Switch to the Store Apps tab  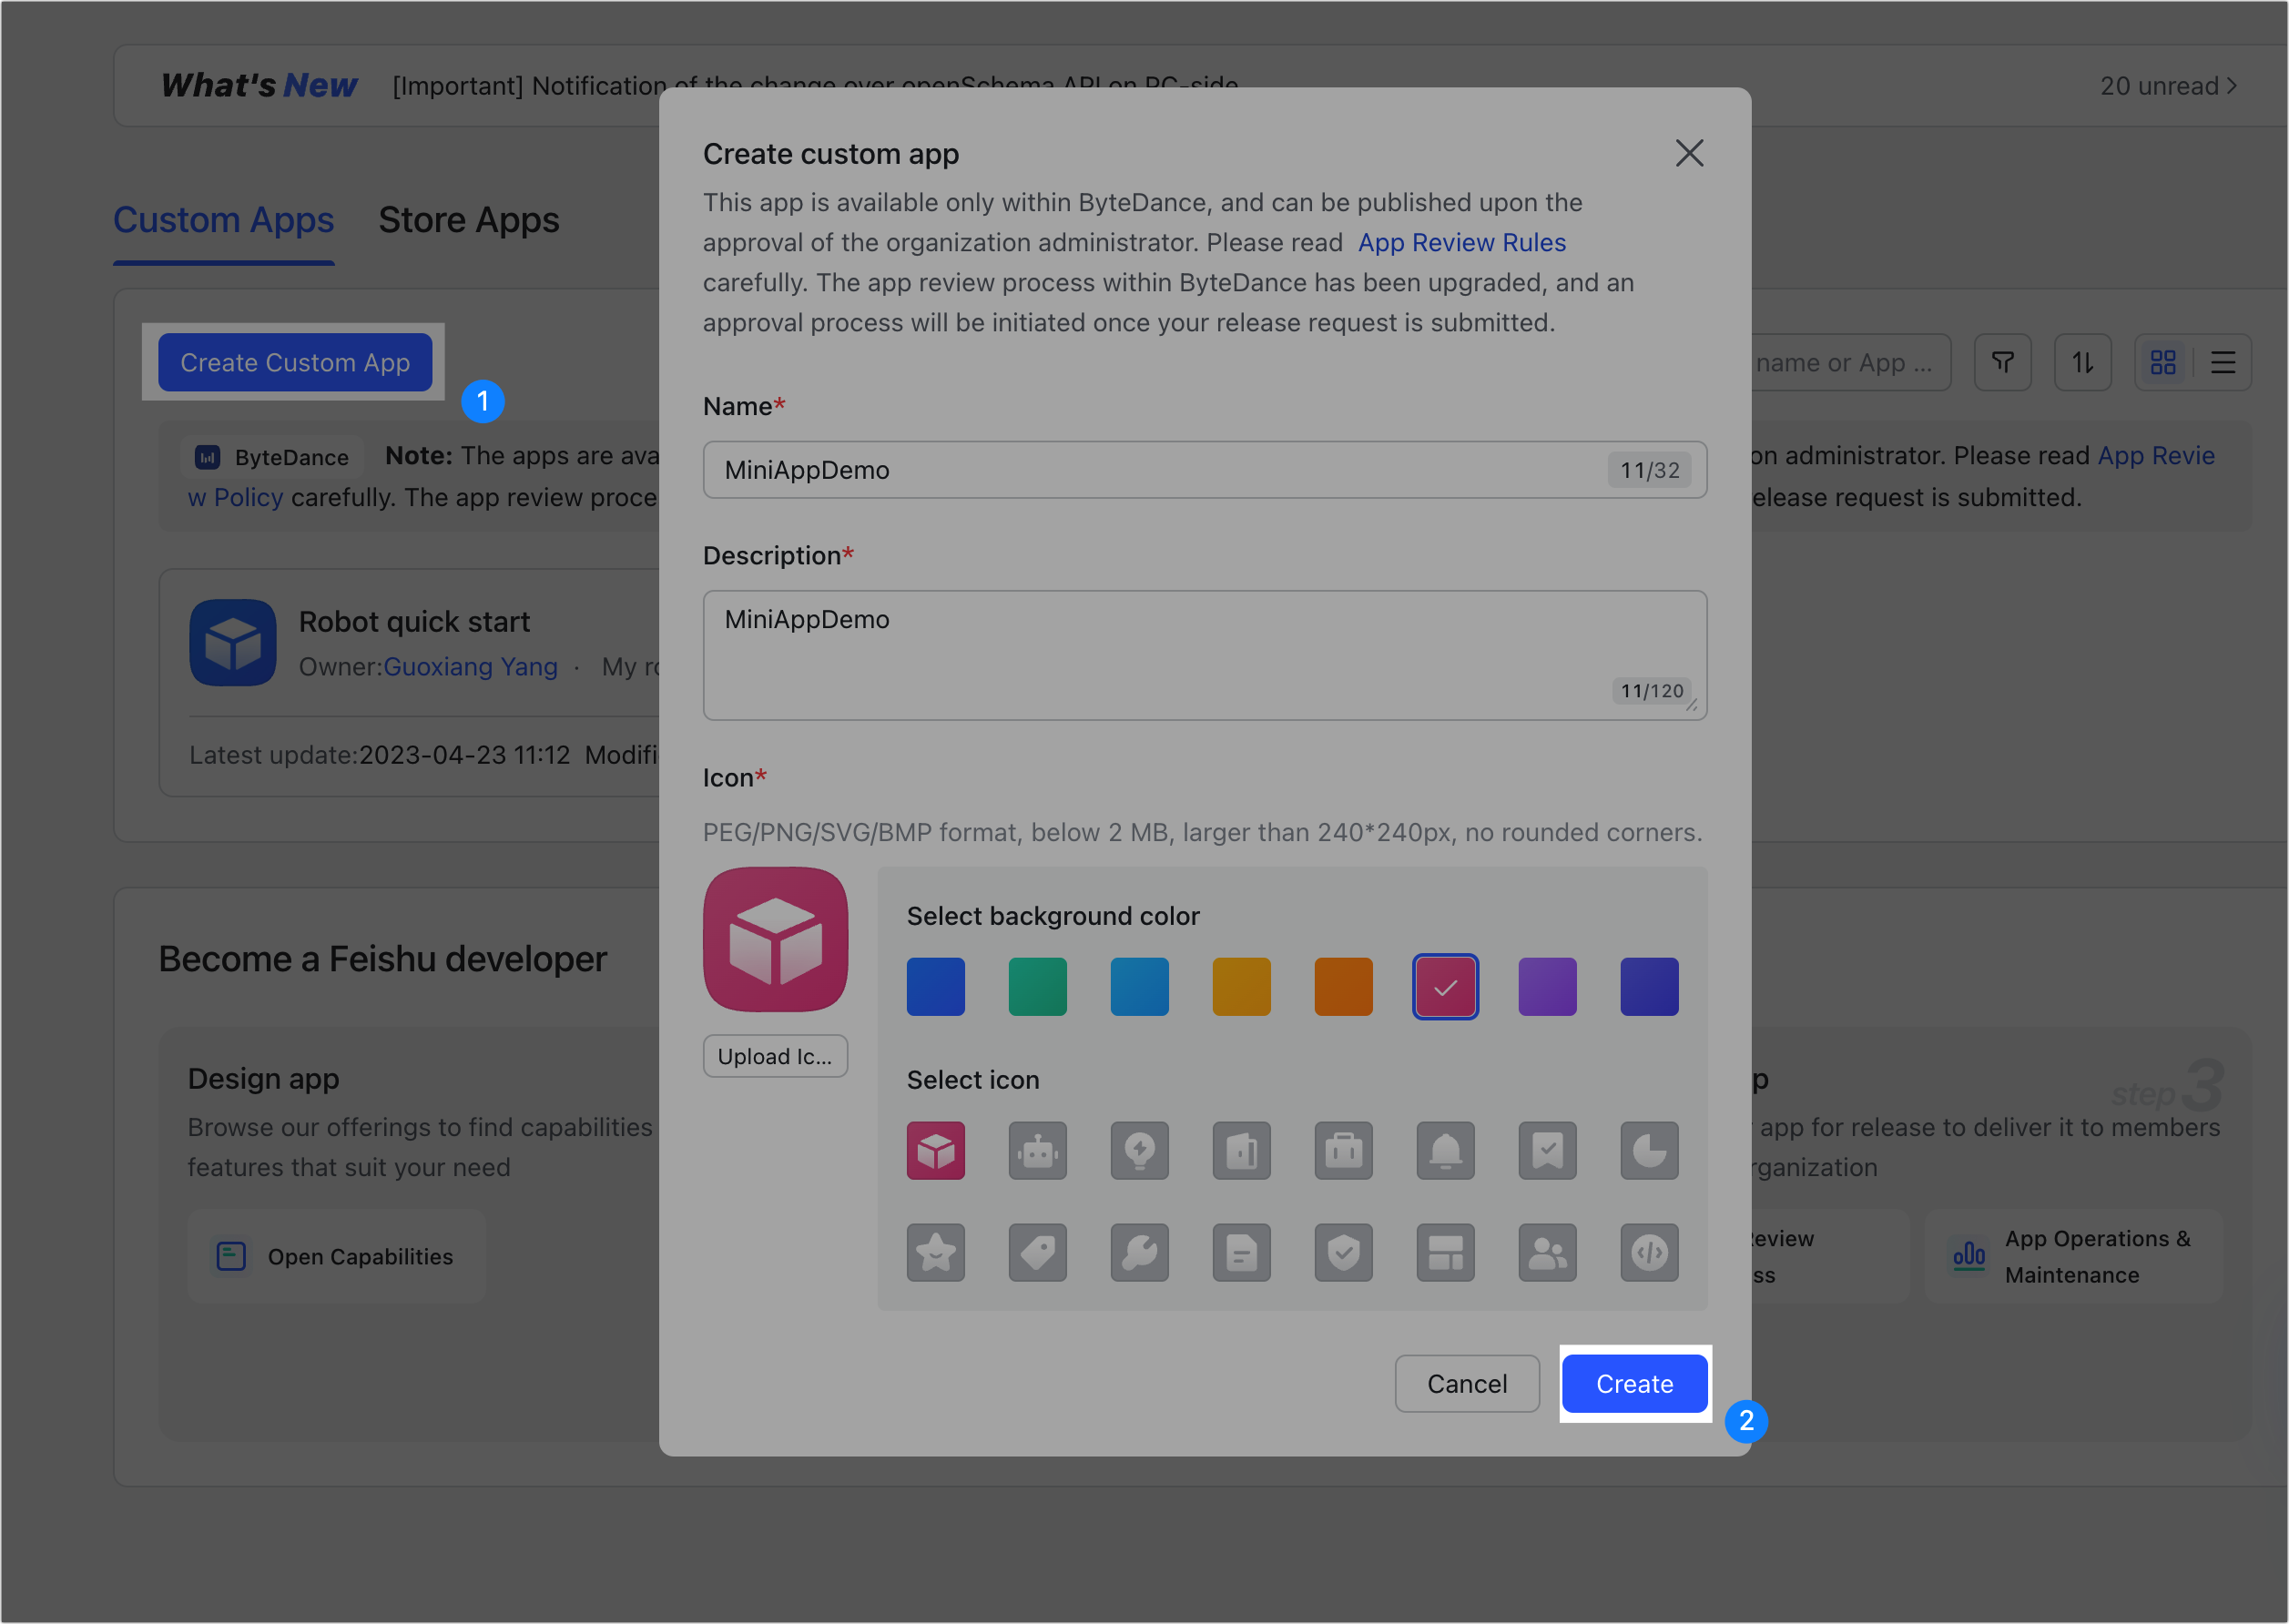468,220
